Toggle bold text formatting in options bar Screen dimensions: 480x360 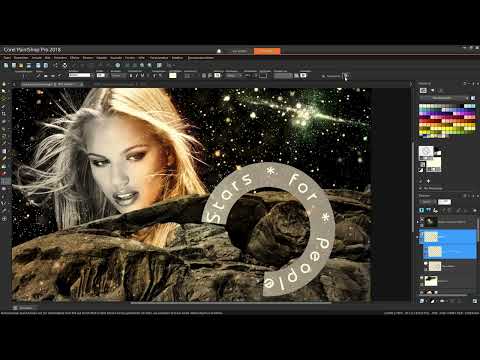pyautogui.click(x=131, y=76)
